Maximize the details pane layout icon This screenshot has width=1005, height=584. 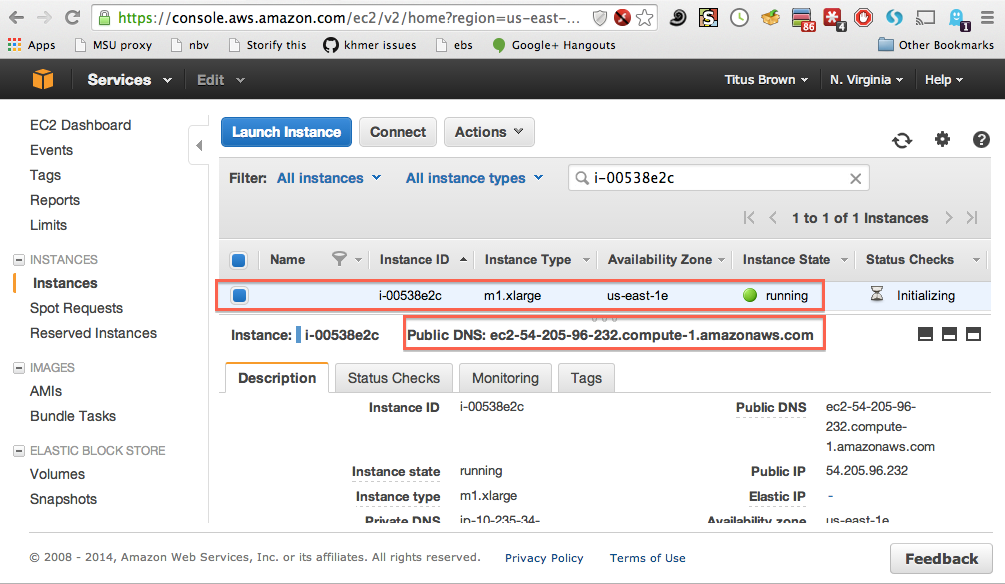[x=973, y=334]
